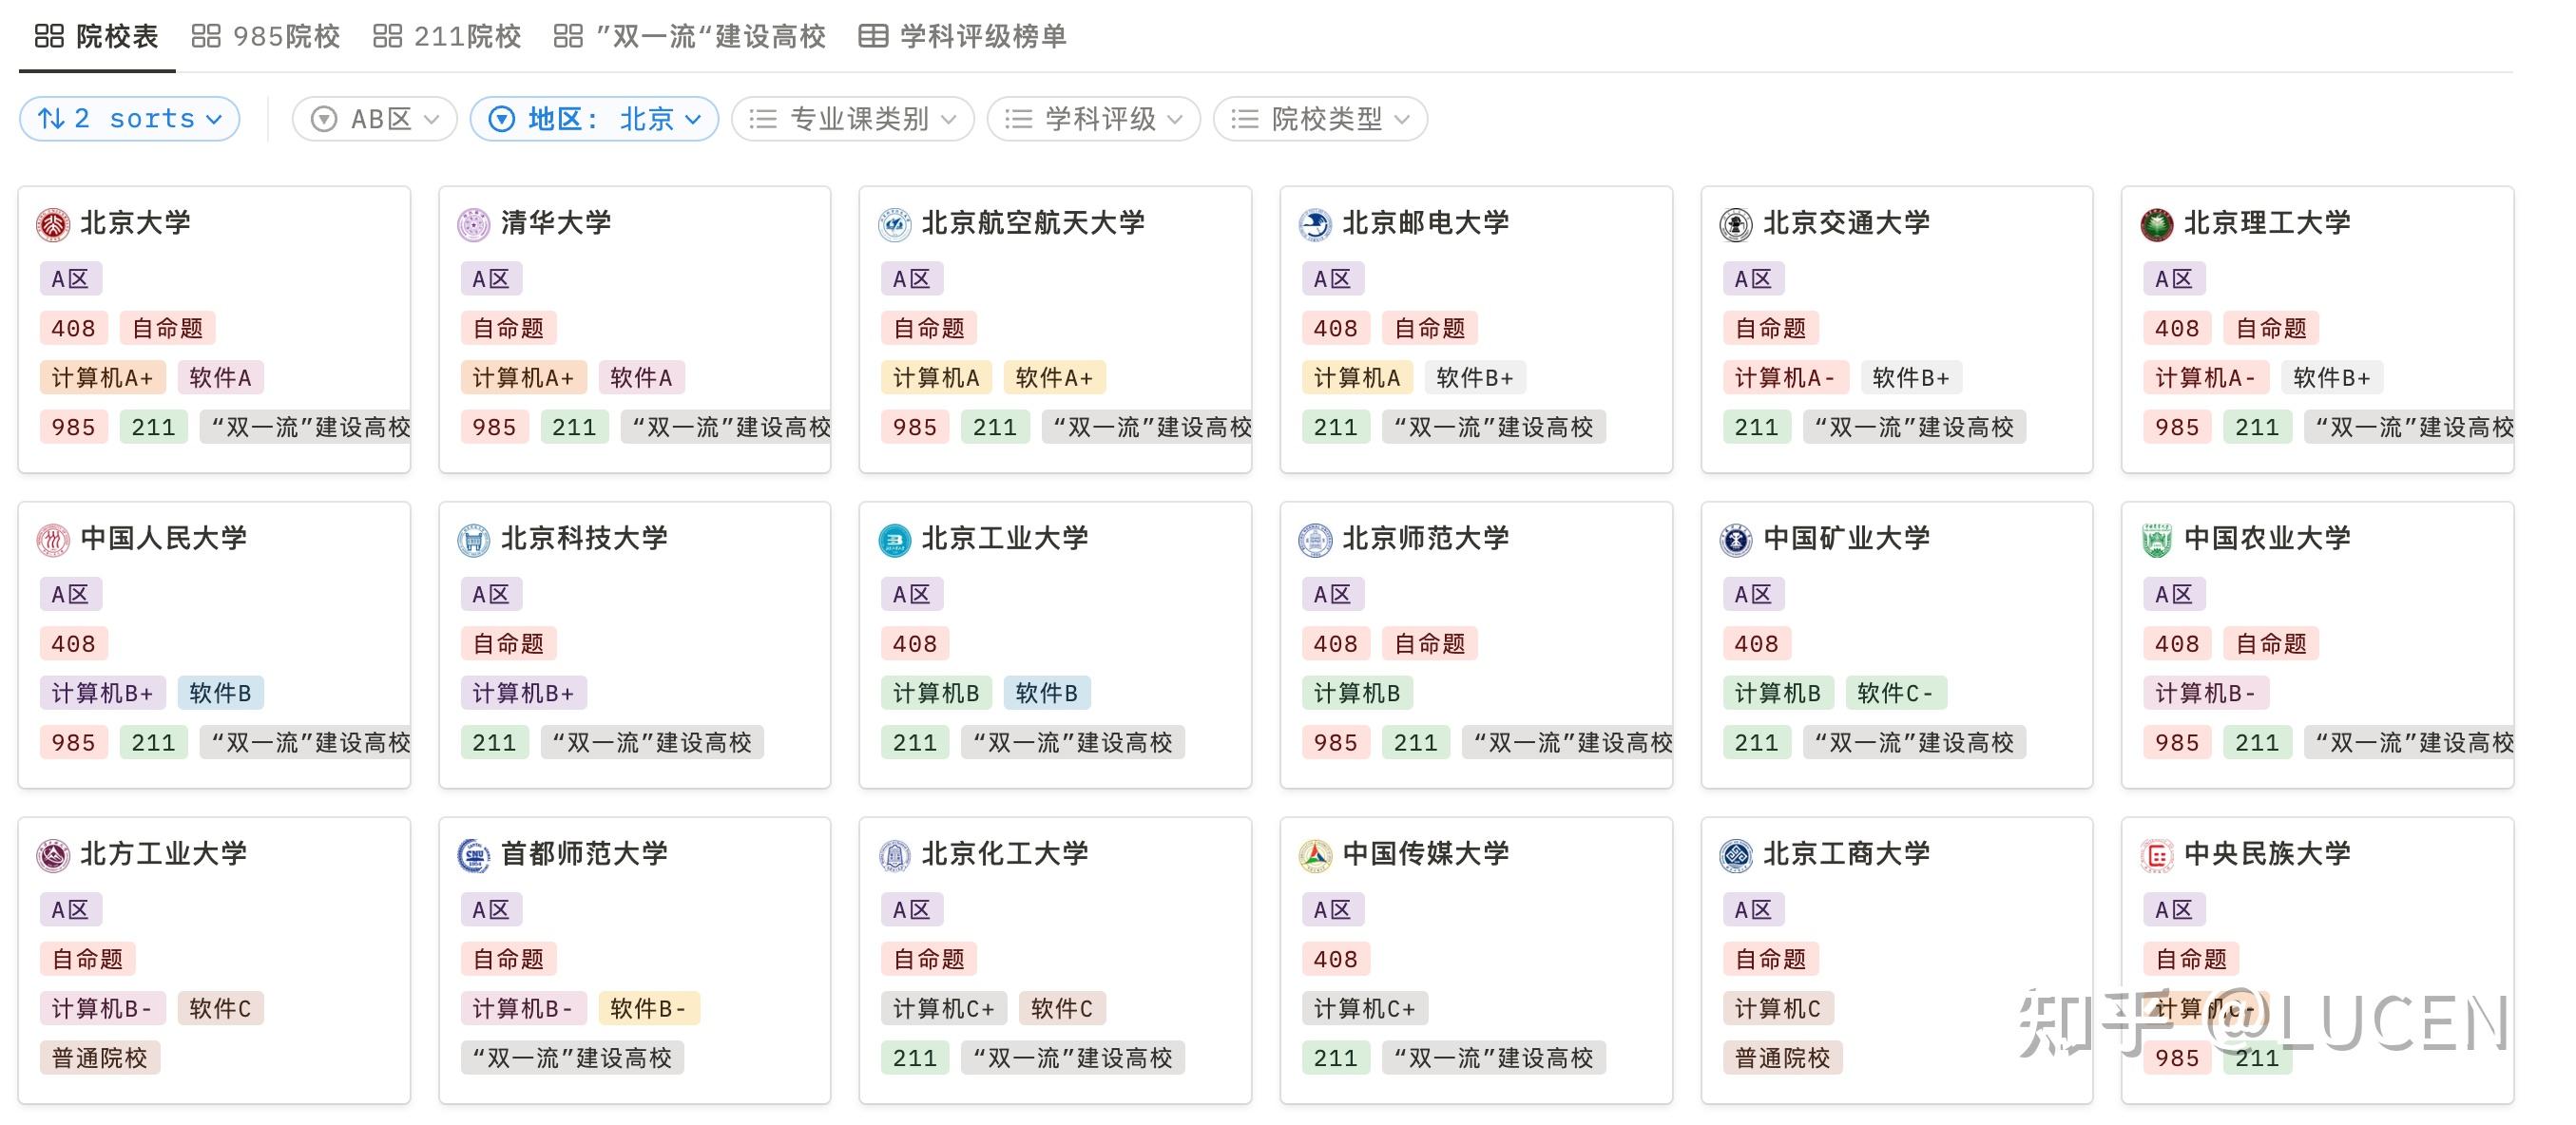Image resolution: width=2576 pixels, height=1125 pixels.
Task: Click 自命题 tag on 中央民族大学 card
Action: [x=2192, y=960]
